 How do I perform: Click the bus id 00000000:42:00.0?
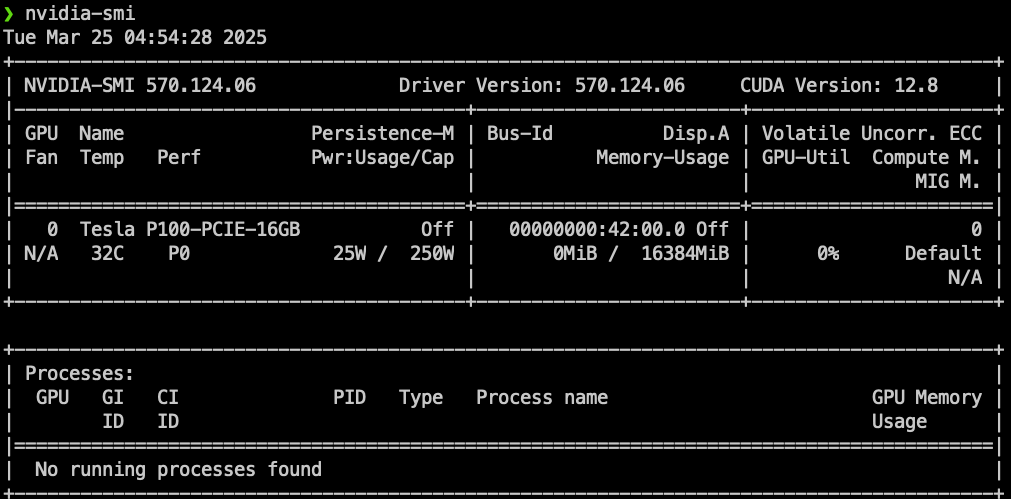coord(598,230)
